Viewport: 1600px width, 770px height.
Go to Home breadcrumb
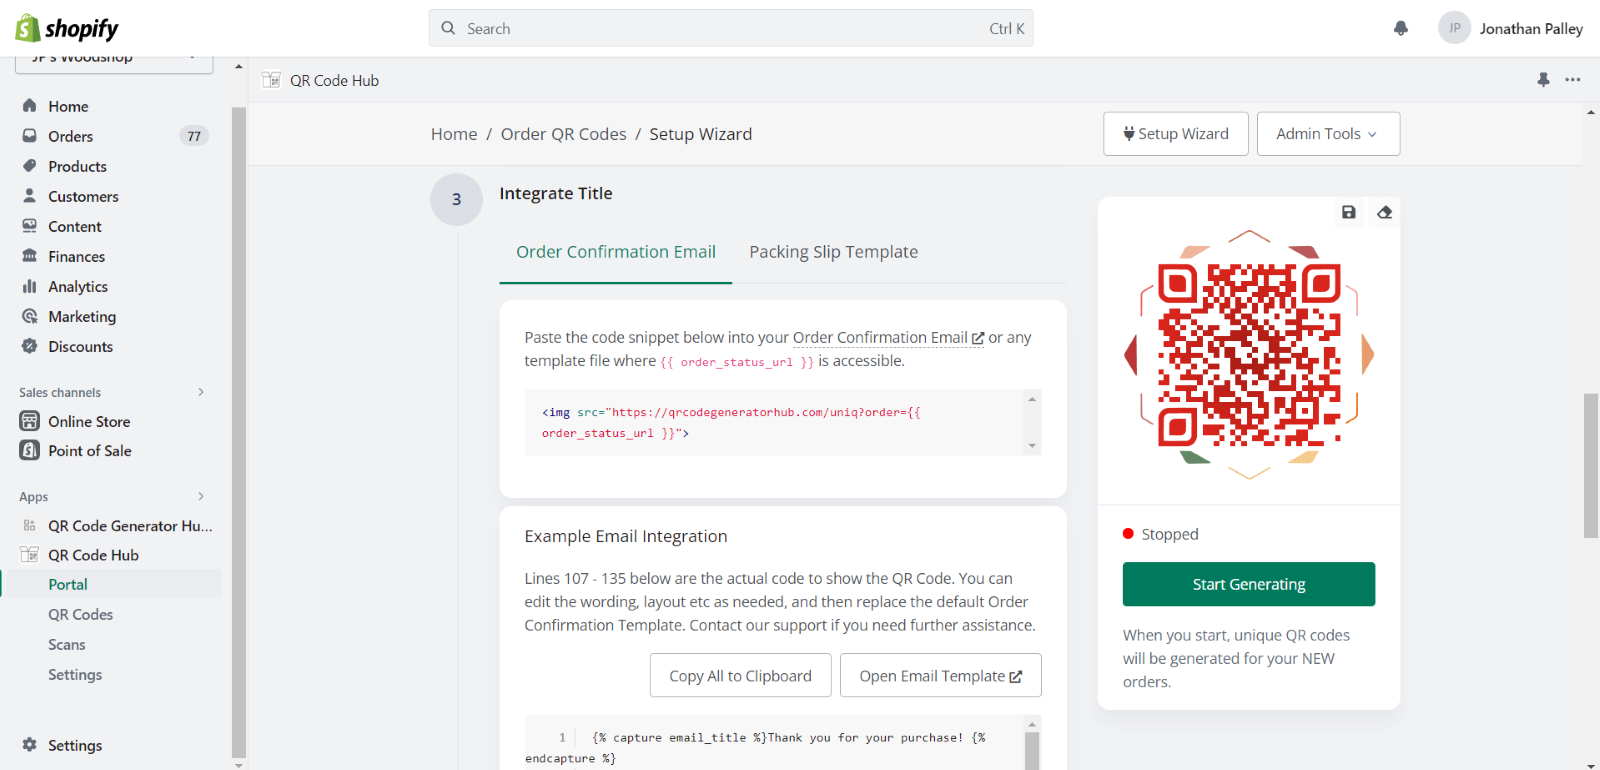pyautogui.click(x=454, y=134)
